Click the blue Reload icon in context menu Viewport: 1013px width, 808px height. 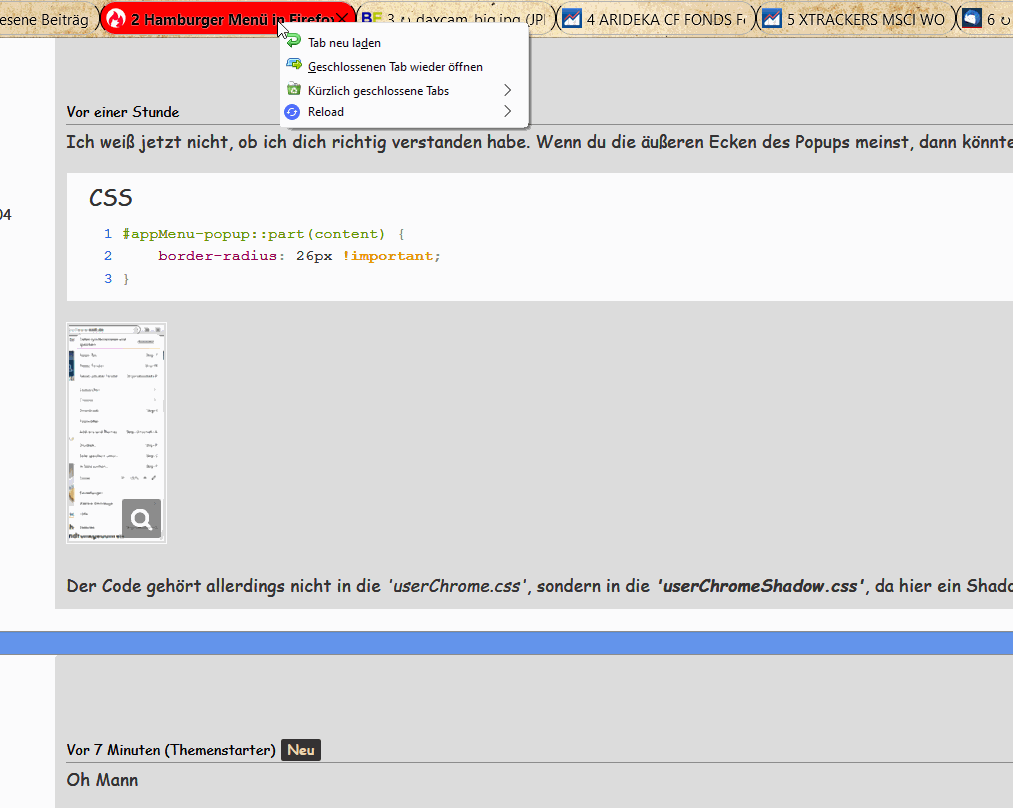coord(293,112)
